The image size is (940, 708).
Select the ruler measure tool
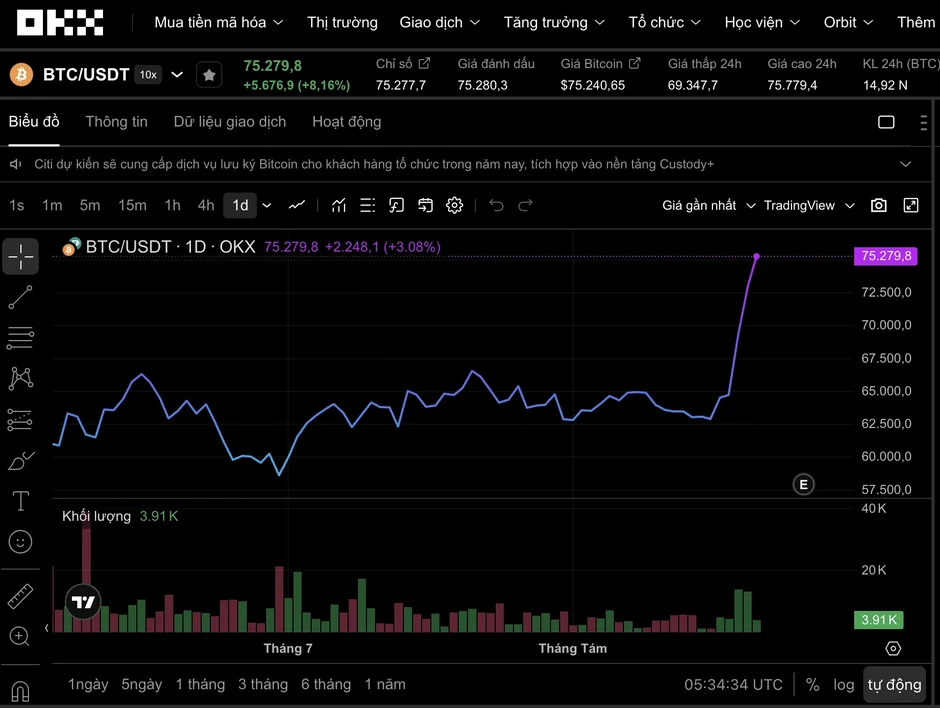(20, 596)
